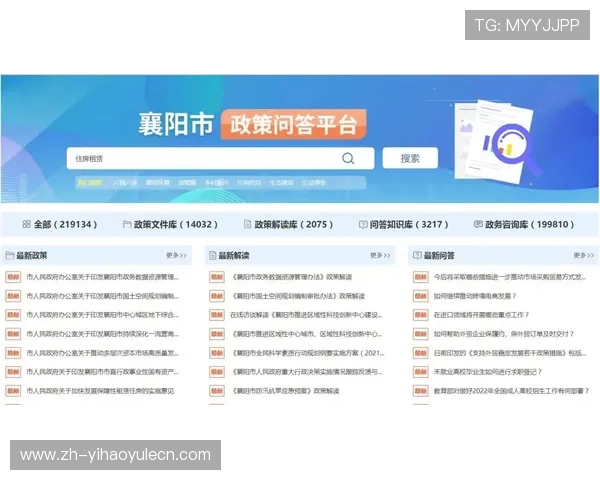
Task: Click 最新 badge of 多层次资本市场 policy row
Action: coord(13,353)
